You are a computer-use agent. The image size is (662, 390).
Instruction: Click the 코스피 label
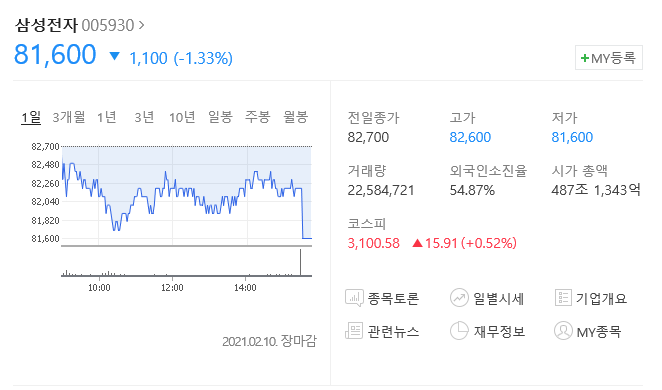(x=367, y=223)
